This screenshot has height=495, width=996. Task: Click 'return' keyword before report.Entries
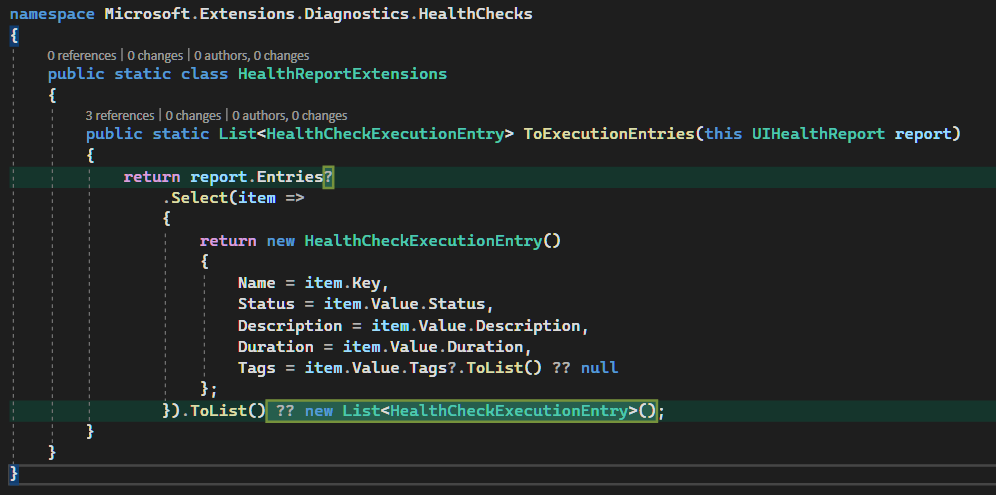coord(152,177)
